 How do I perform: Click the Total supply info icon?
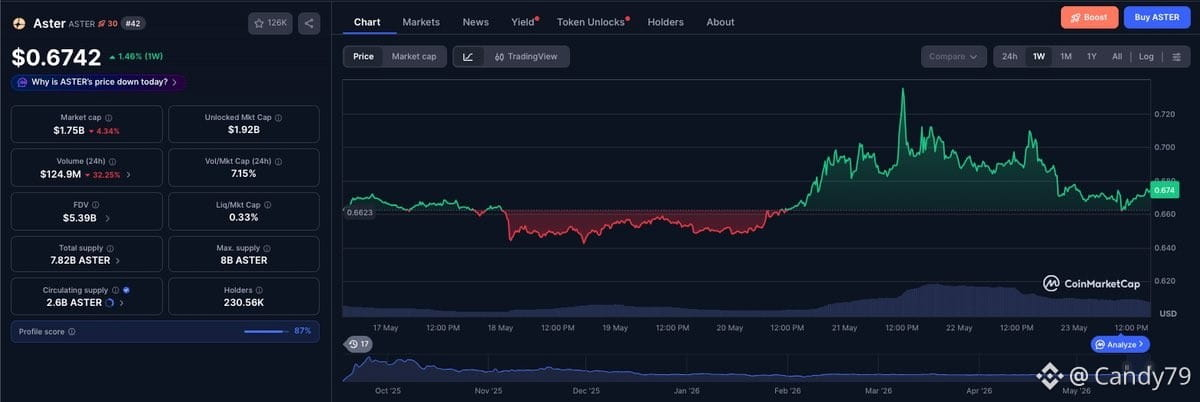pyautogui.click(x=110, y=247)
